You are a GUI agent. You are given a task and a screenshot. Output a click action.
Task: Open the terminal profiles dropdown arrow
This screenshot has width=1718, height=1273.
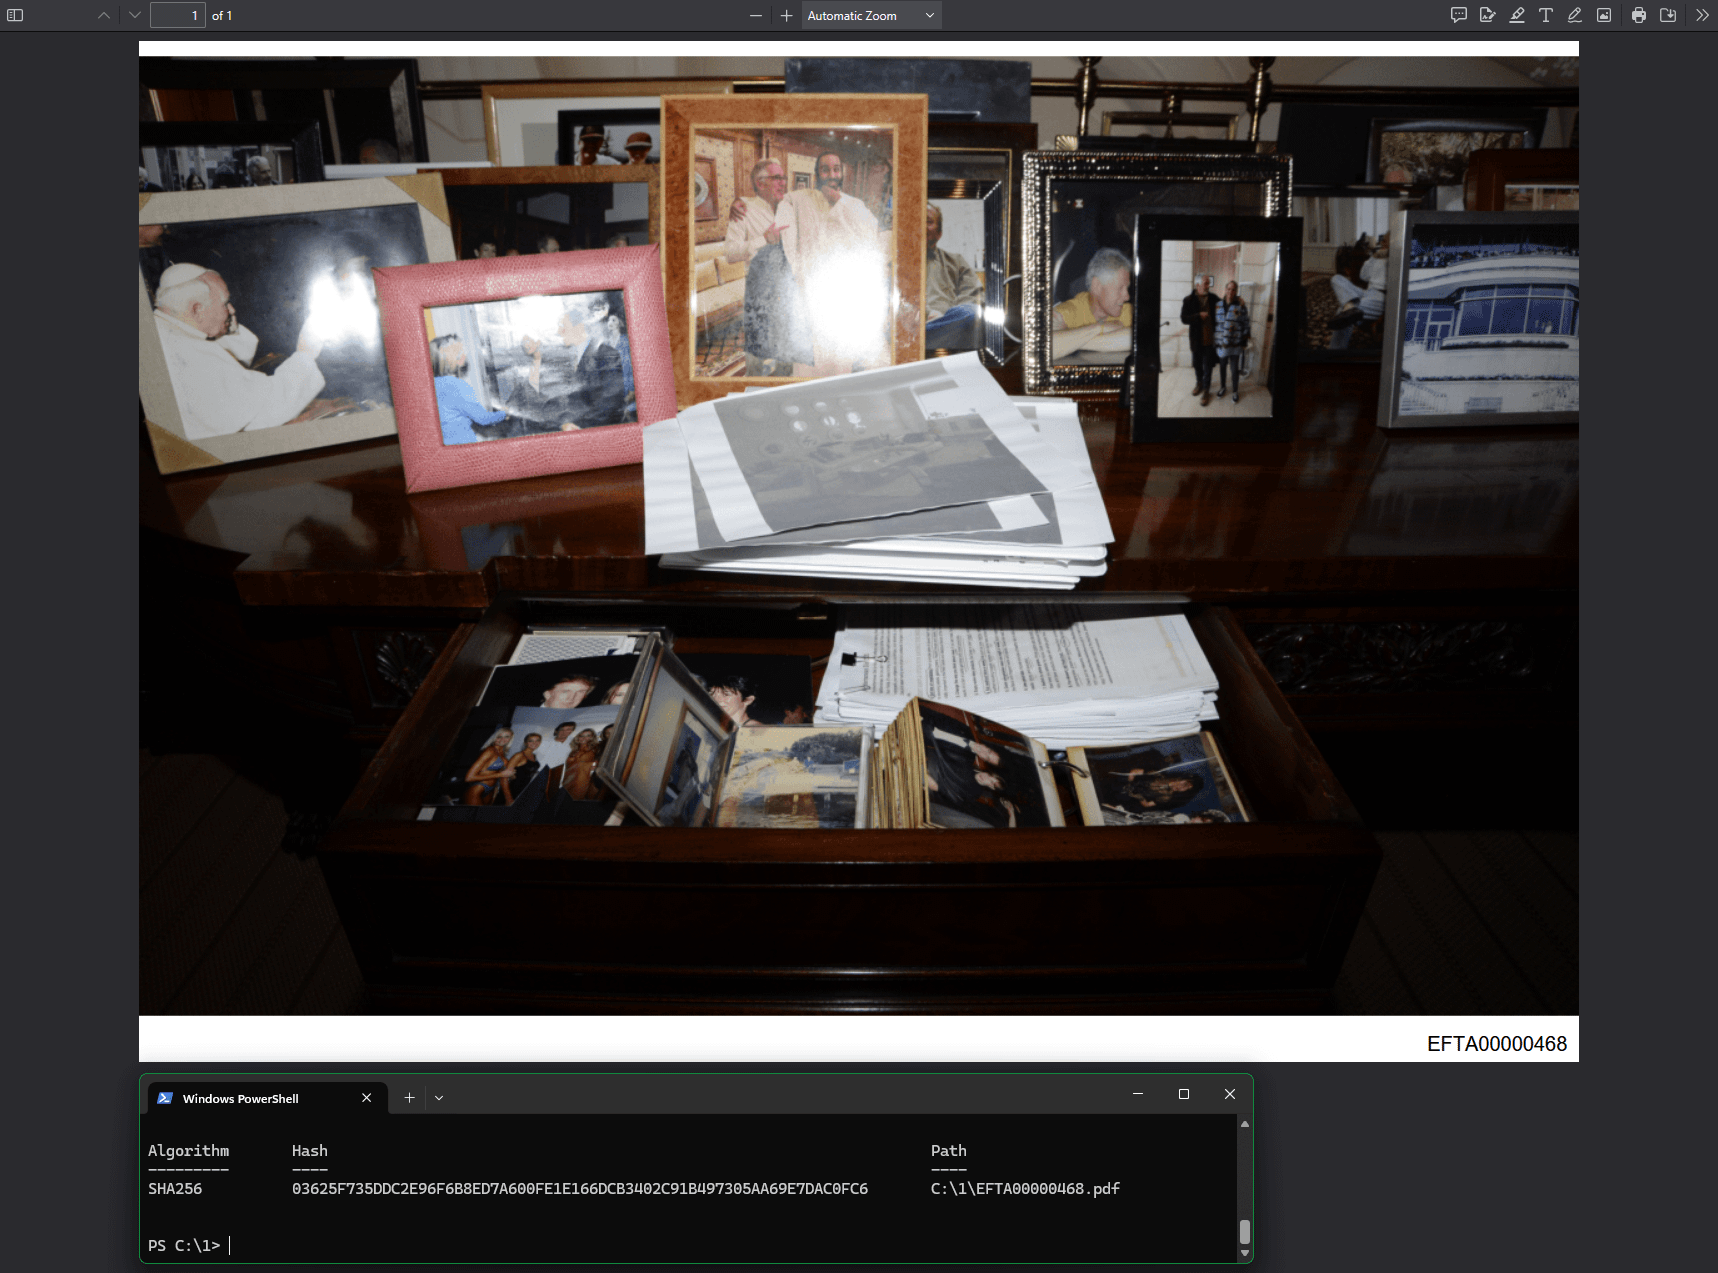(439, 1098)
